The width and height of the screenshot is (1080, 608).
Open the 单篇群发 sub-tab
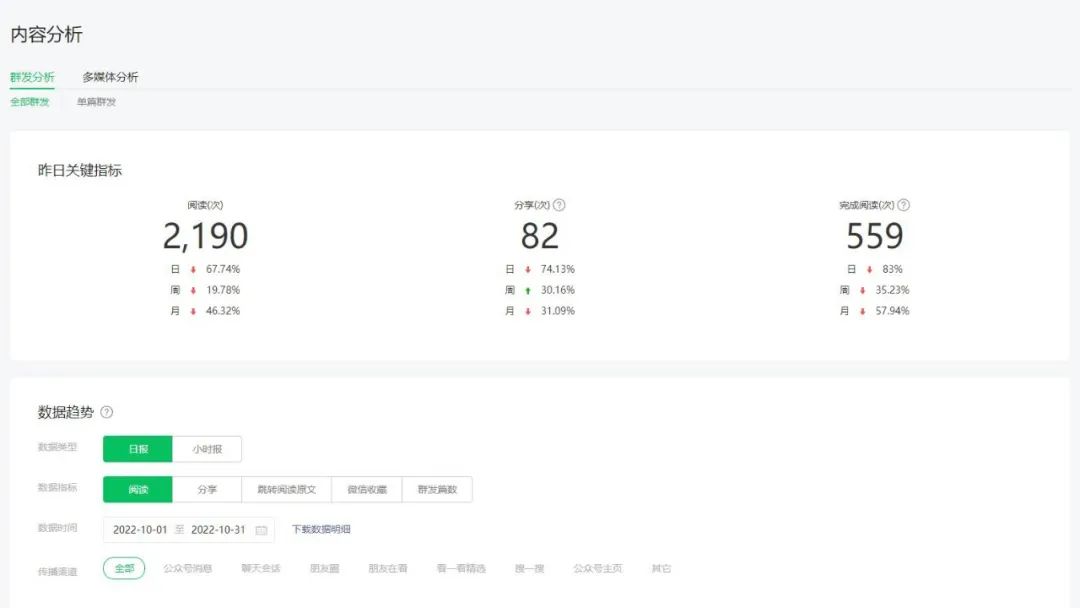96,102
